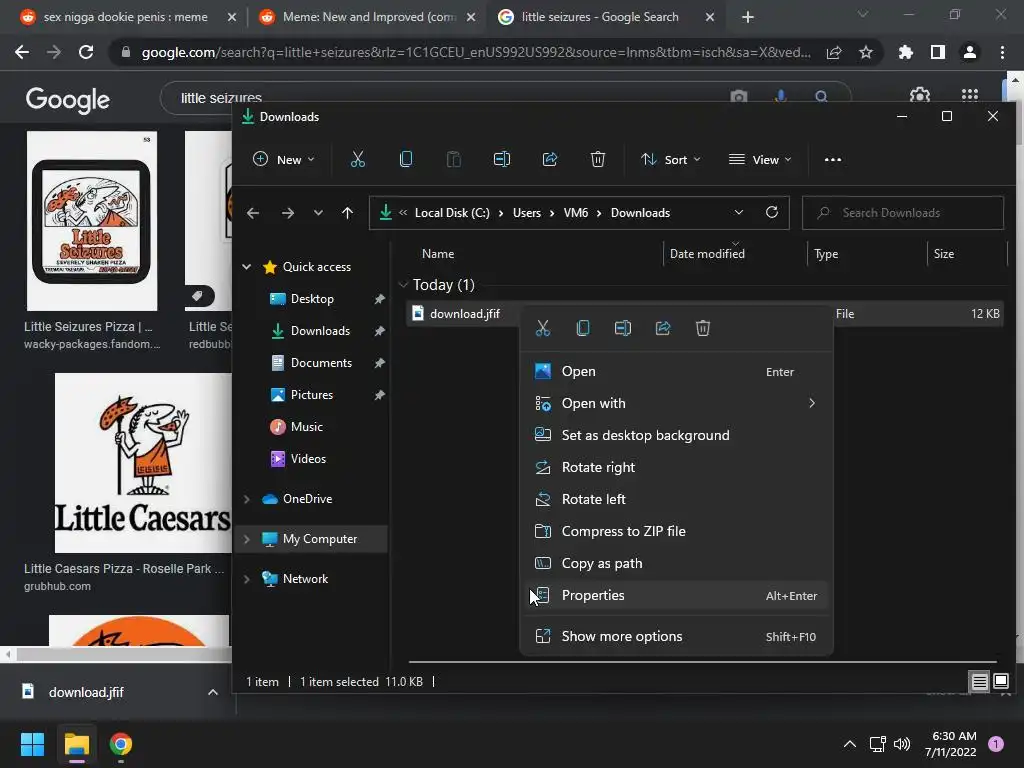The height and width of the screenshot is (768, 1024).
Task: Open recent locations dropdown arrow
Action: (318, 213)
